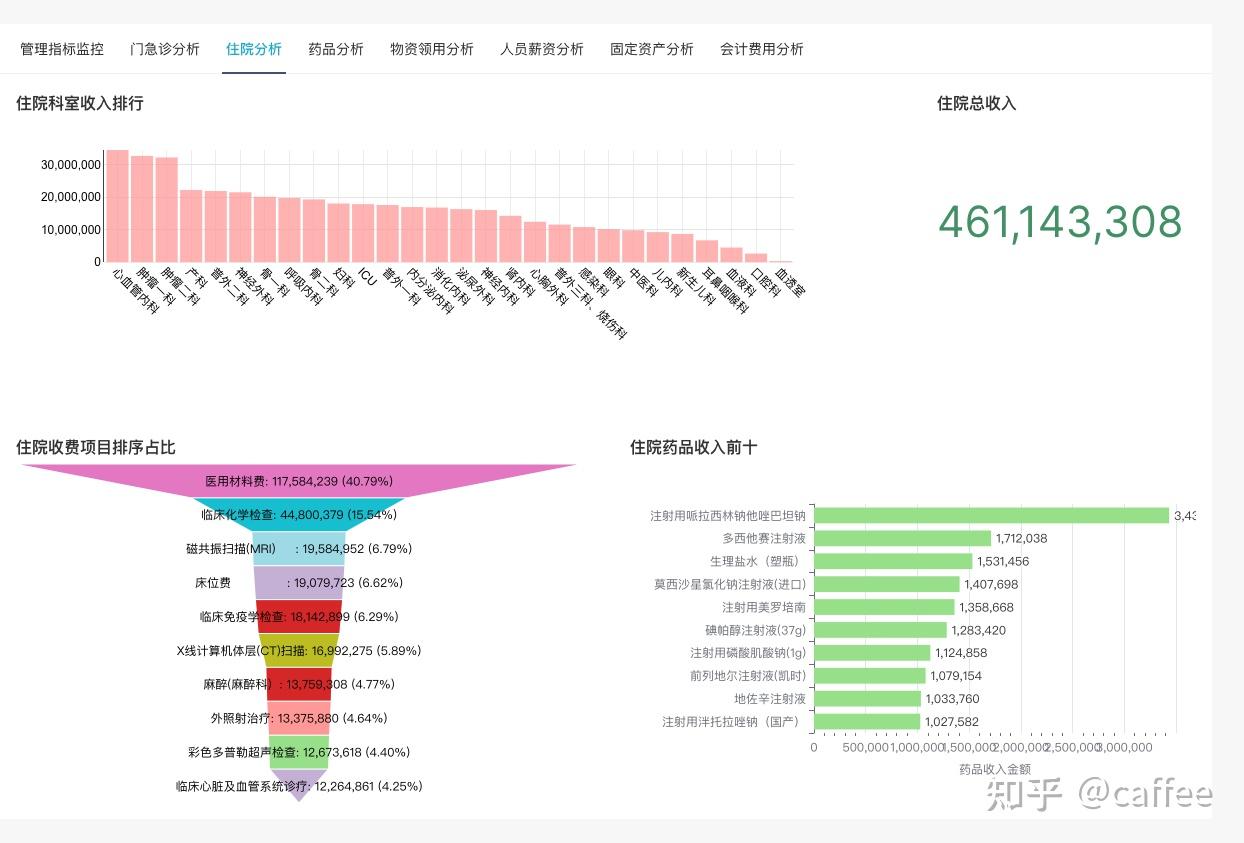This screenshot has width=1244, height=843.
Task: Open the 人员薪资分析 tab
Action: 542,48
